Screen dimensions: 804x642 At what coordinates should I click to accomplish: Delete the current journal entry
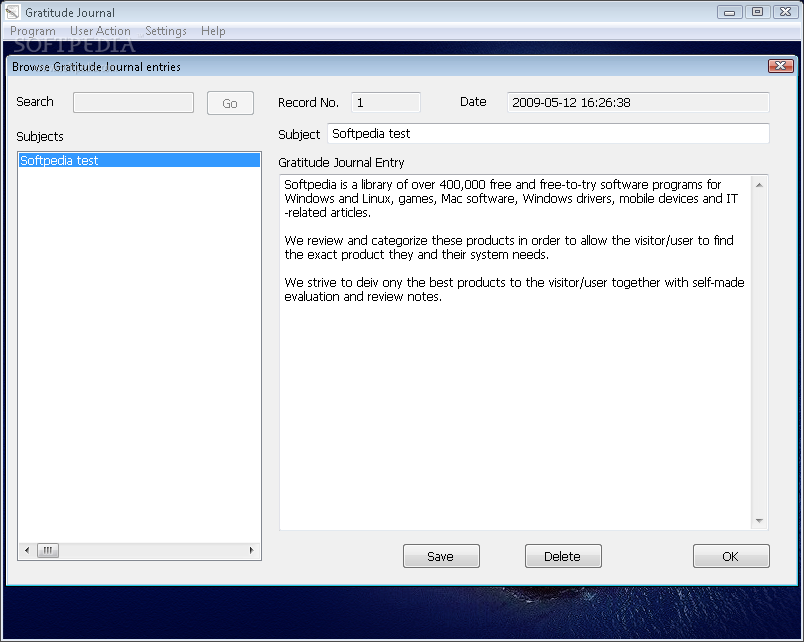(x=563, y=556)
